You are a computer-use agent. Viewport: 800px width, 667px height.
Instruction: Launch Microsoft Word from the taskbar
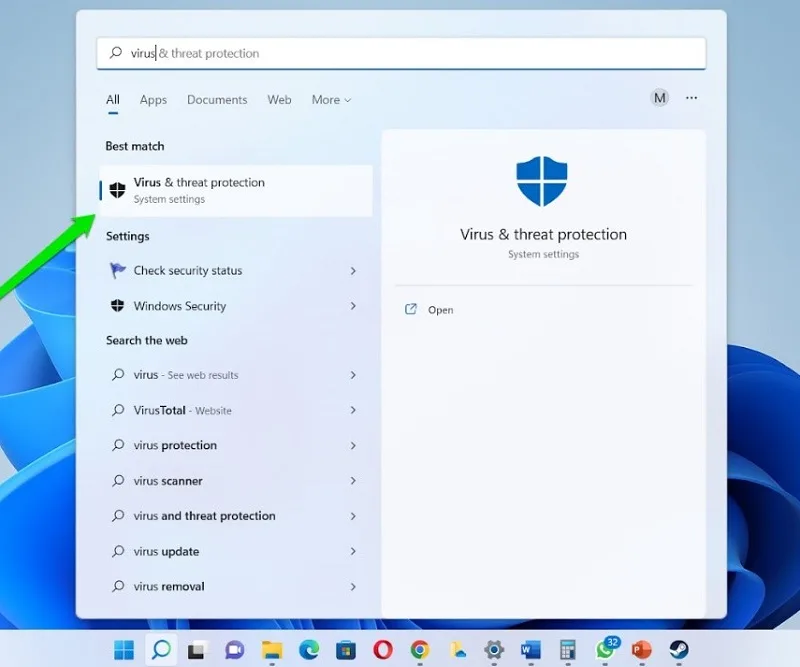click(531, 650)
